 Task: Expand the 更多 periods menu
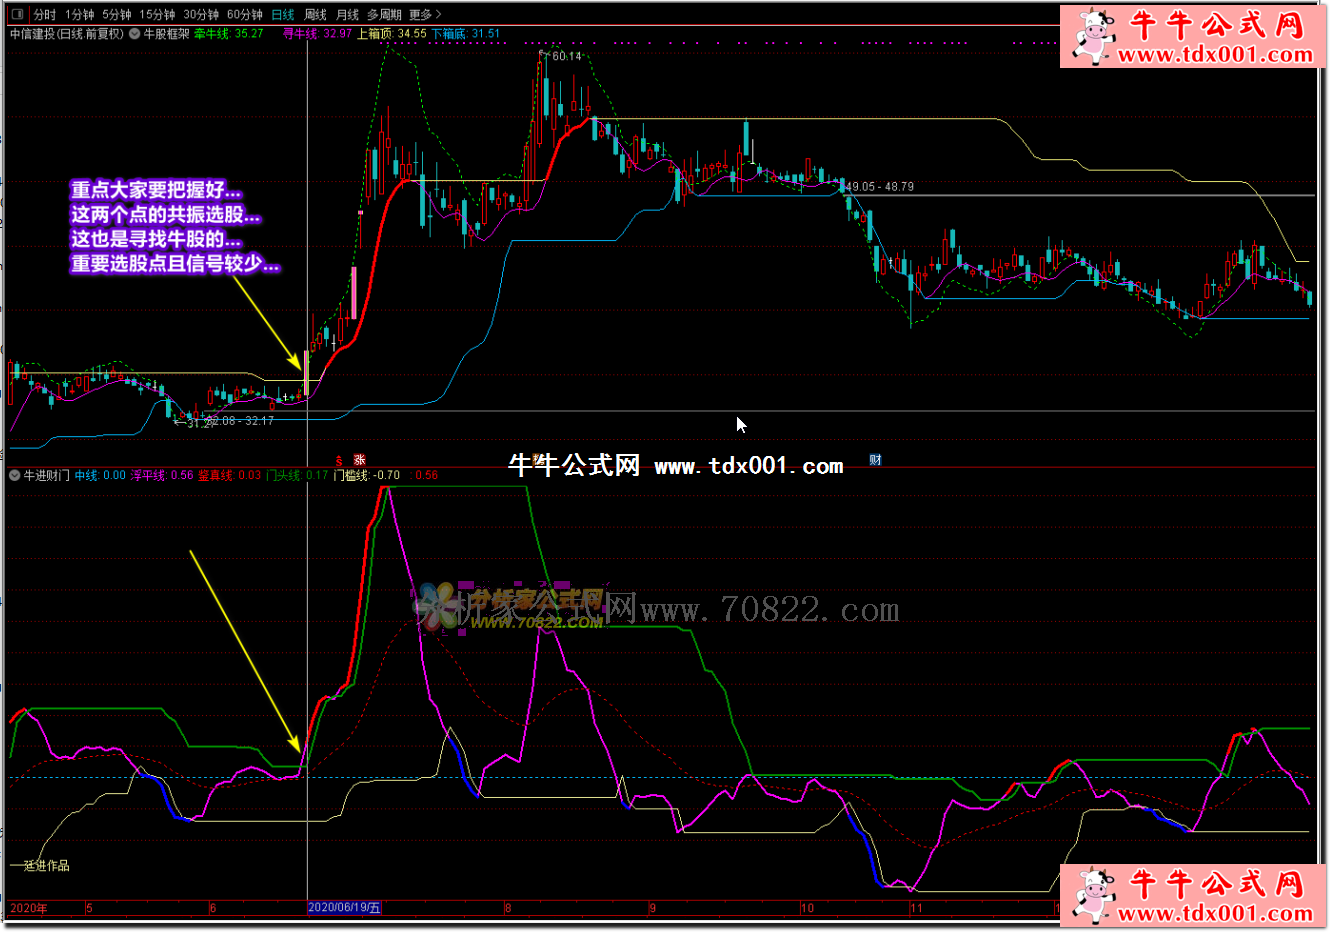click(x=424, y=14)
